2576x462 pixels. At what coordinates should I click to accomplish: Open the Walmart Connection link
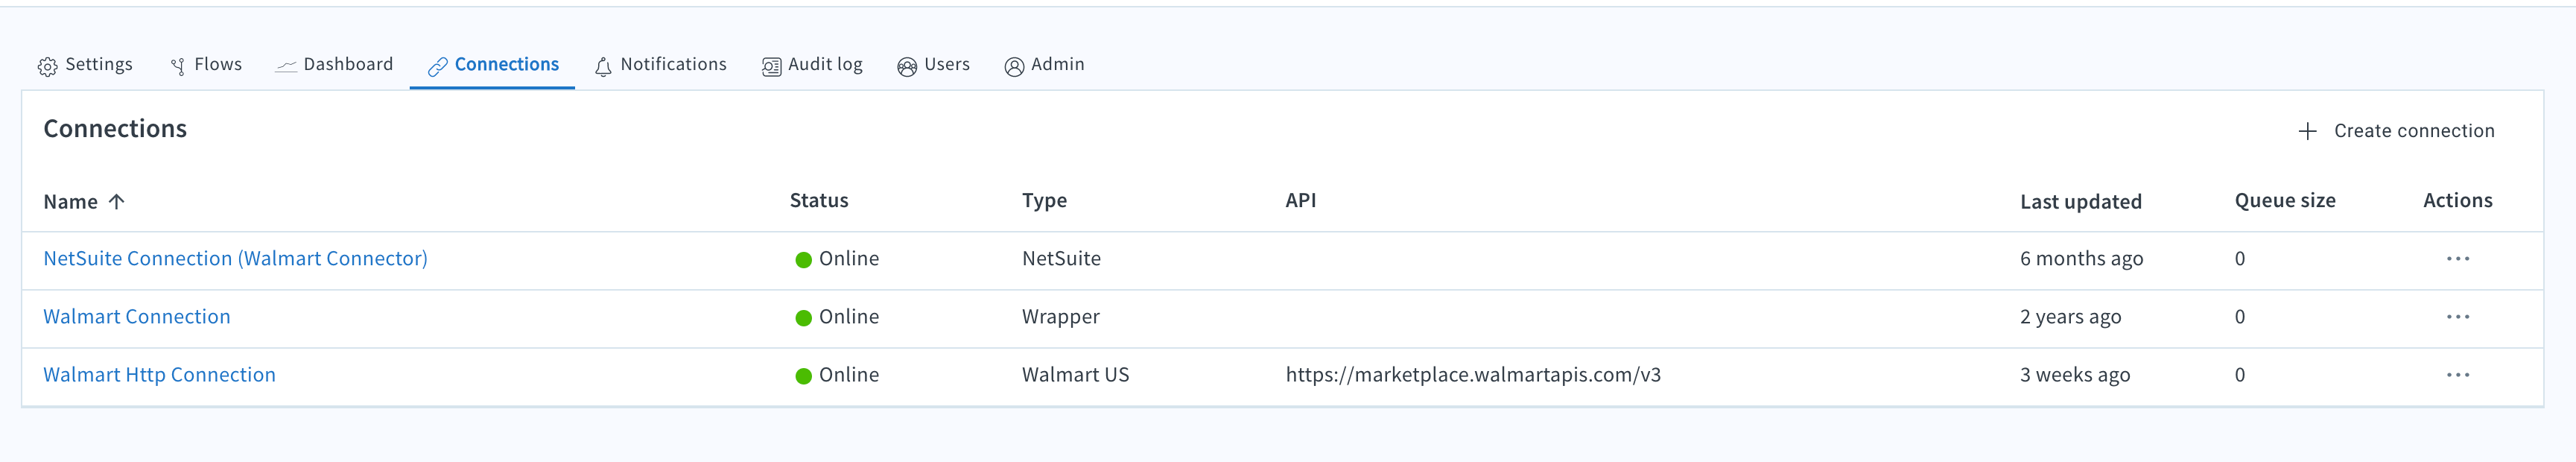tap(137, 317)
